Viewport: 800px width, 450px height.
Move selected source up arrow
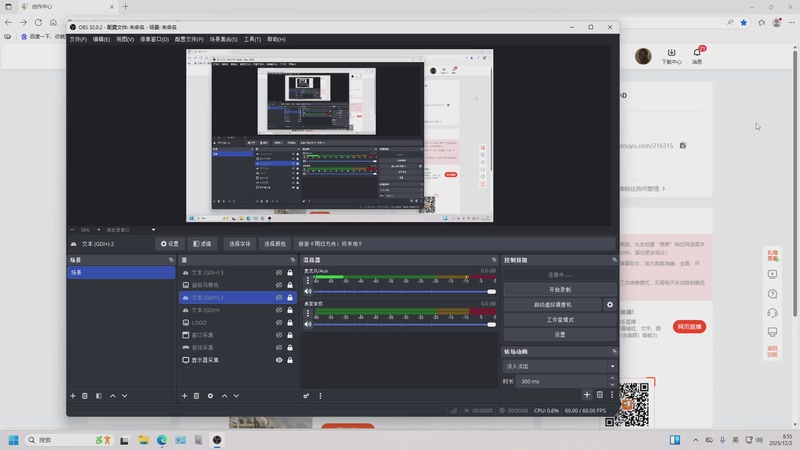[224, 396]
